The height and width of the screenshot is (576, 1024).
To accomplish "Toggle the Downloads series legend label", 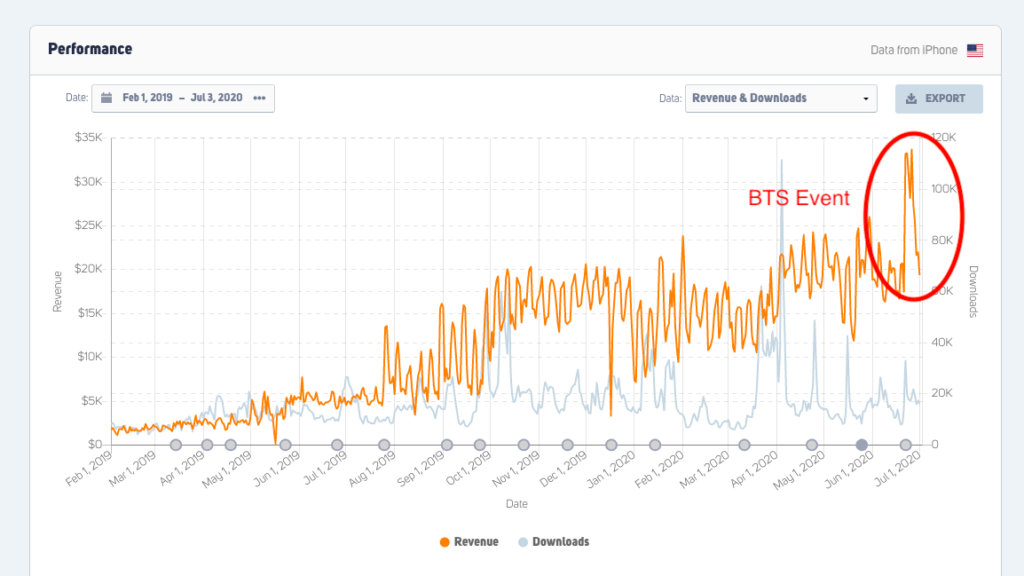I will [x=560, y=542].
